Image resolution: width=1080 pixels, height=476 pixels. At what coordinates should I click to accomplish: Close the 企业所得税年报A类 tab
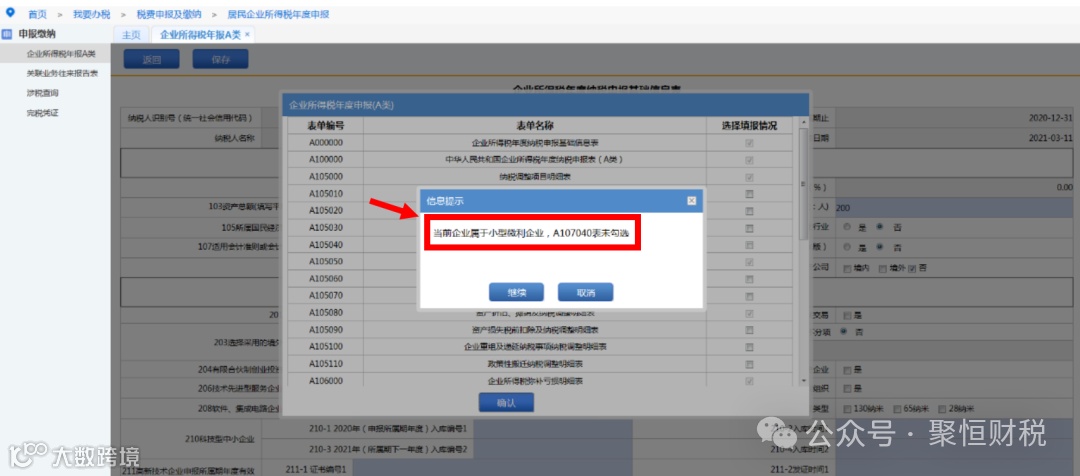coord(247,34)
